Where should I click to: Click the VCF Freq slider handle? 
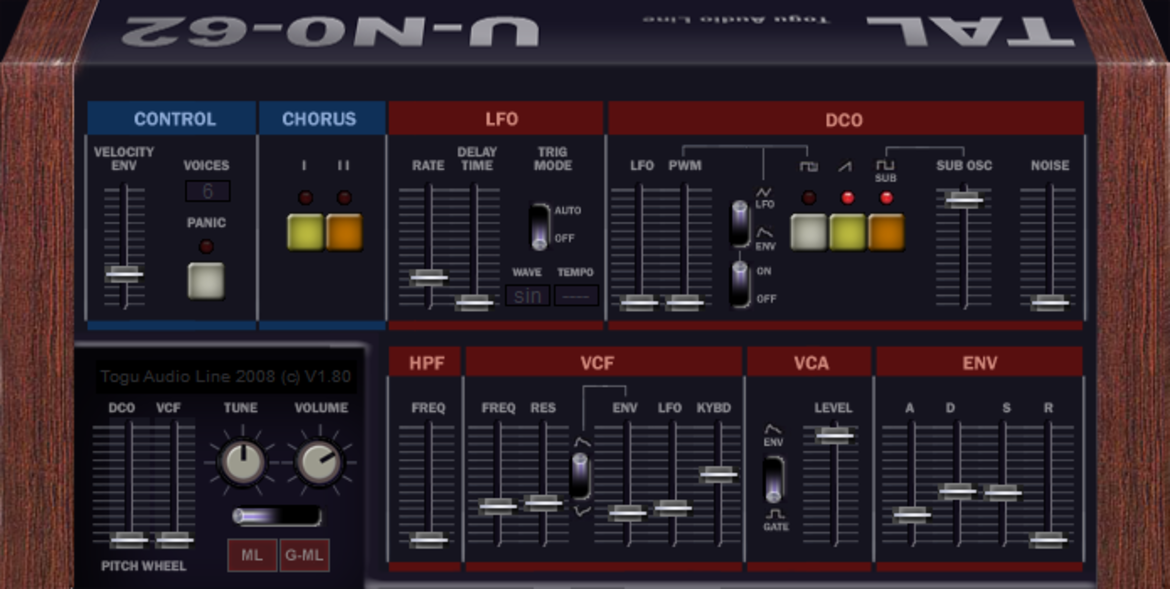click(497, 505)
